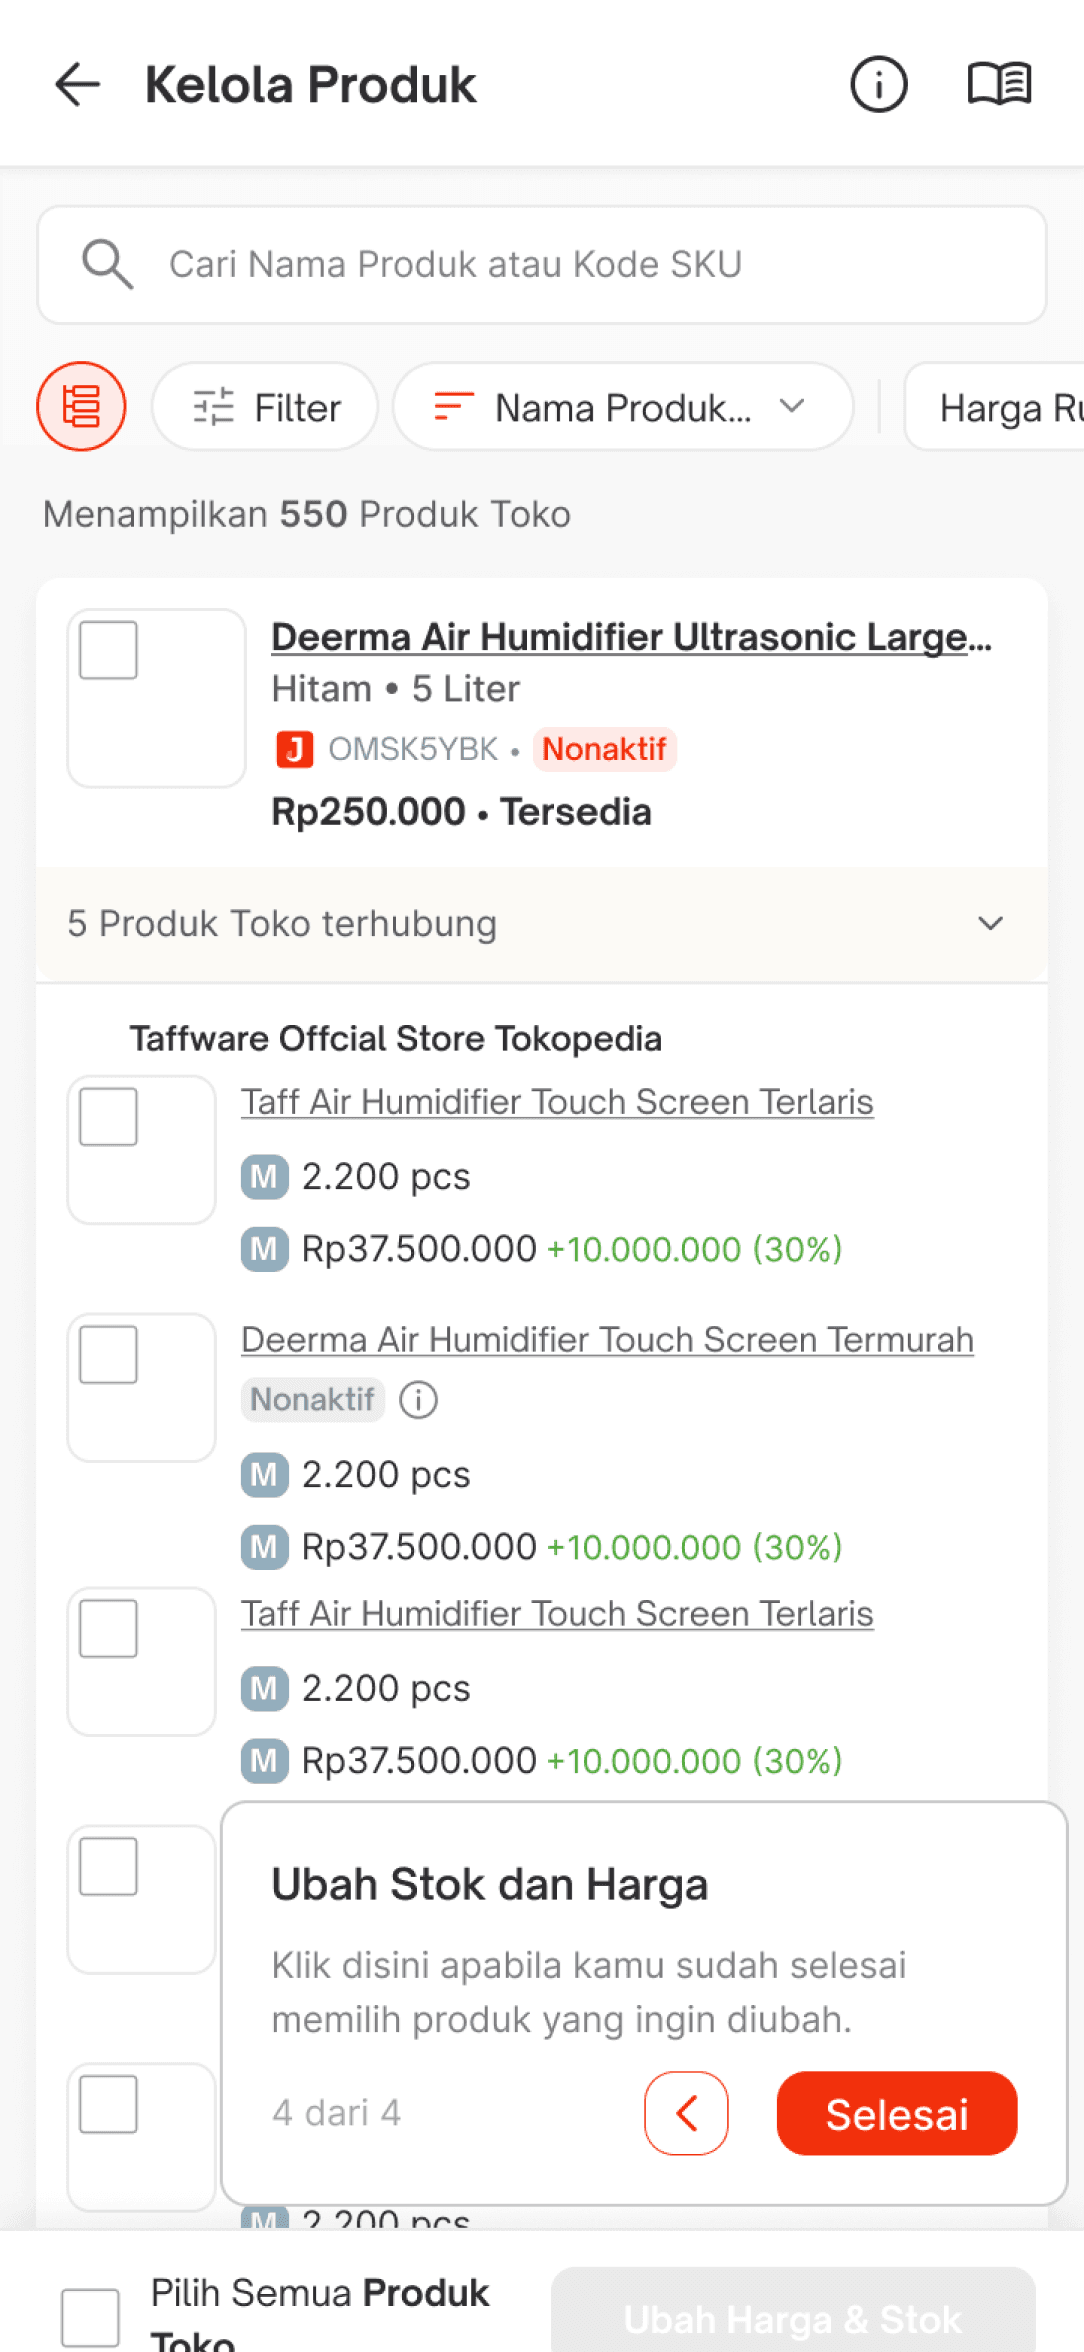This screenshot has width=1084, height=2352.
Task: Expand 5 Produk Toko terhubung section
Action: 542,924
